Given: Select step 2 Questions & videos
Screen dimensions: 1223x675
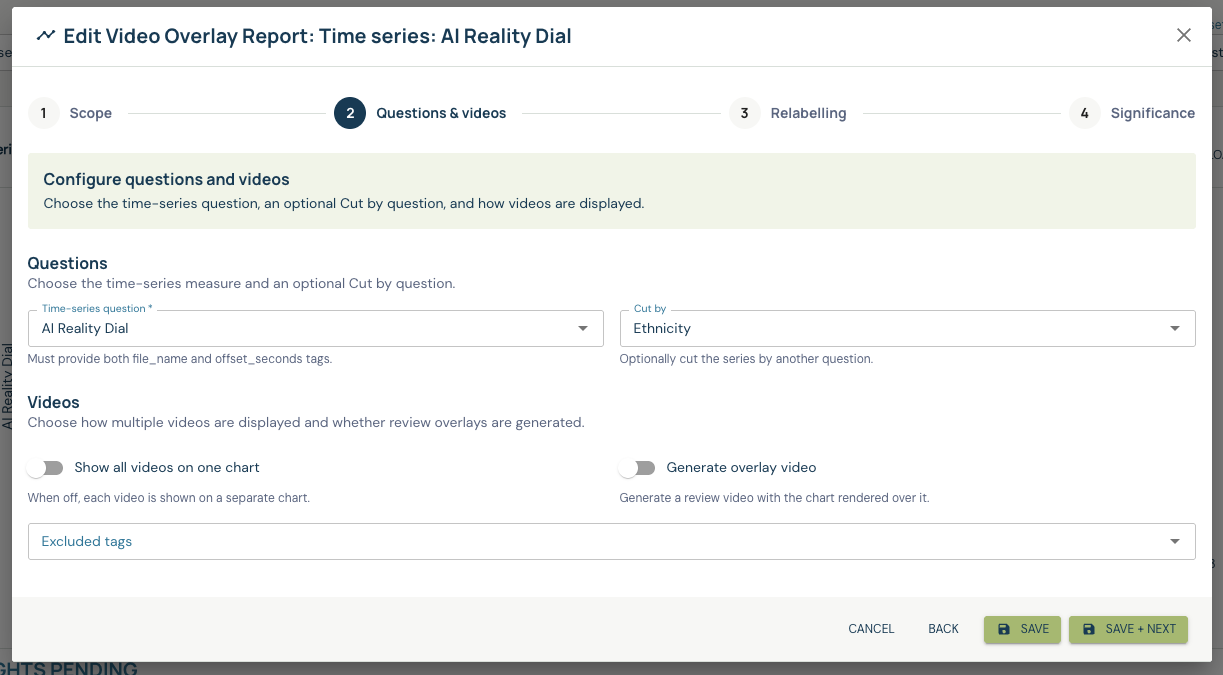Looking at the screenshot, I should pyautogui.click(x=420, y=113).
